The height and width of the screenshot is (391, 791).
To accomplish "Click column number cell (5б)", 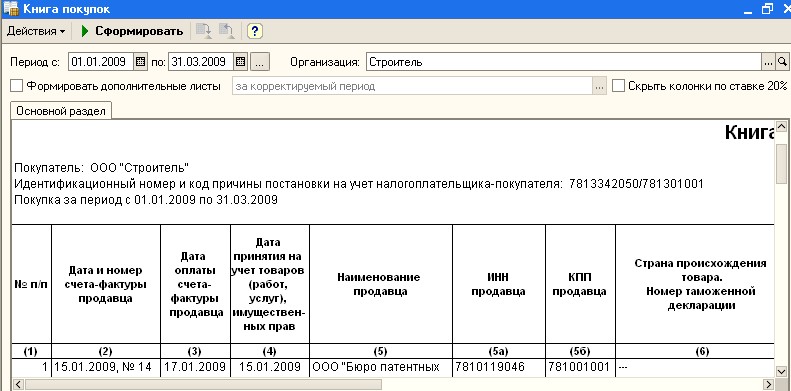I will click(581, 351).
